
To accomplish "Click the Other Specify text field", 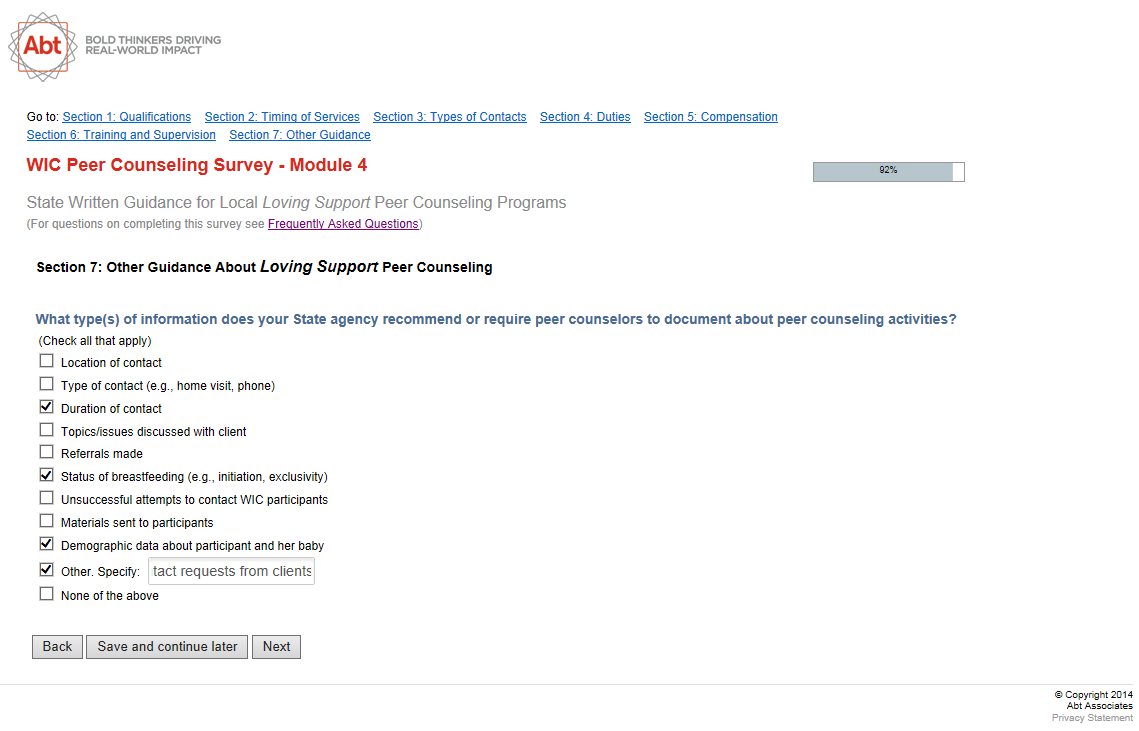I will click(231, 571).
